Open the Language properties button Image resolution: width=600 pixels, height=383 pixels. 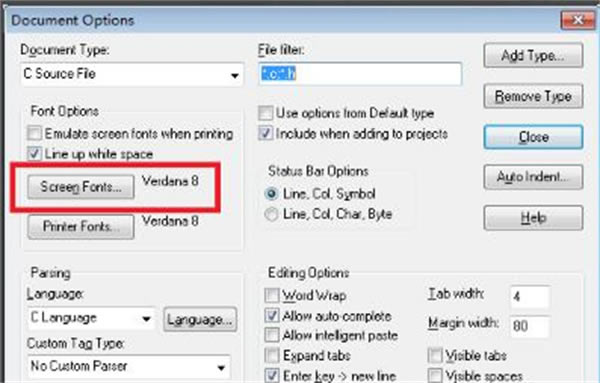pos(200,319)
